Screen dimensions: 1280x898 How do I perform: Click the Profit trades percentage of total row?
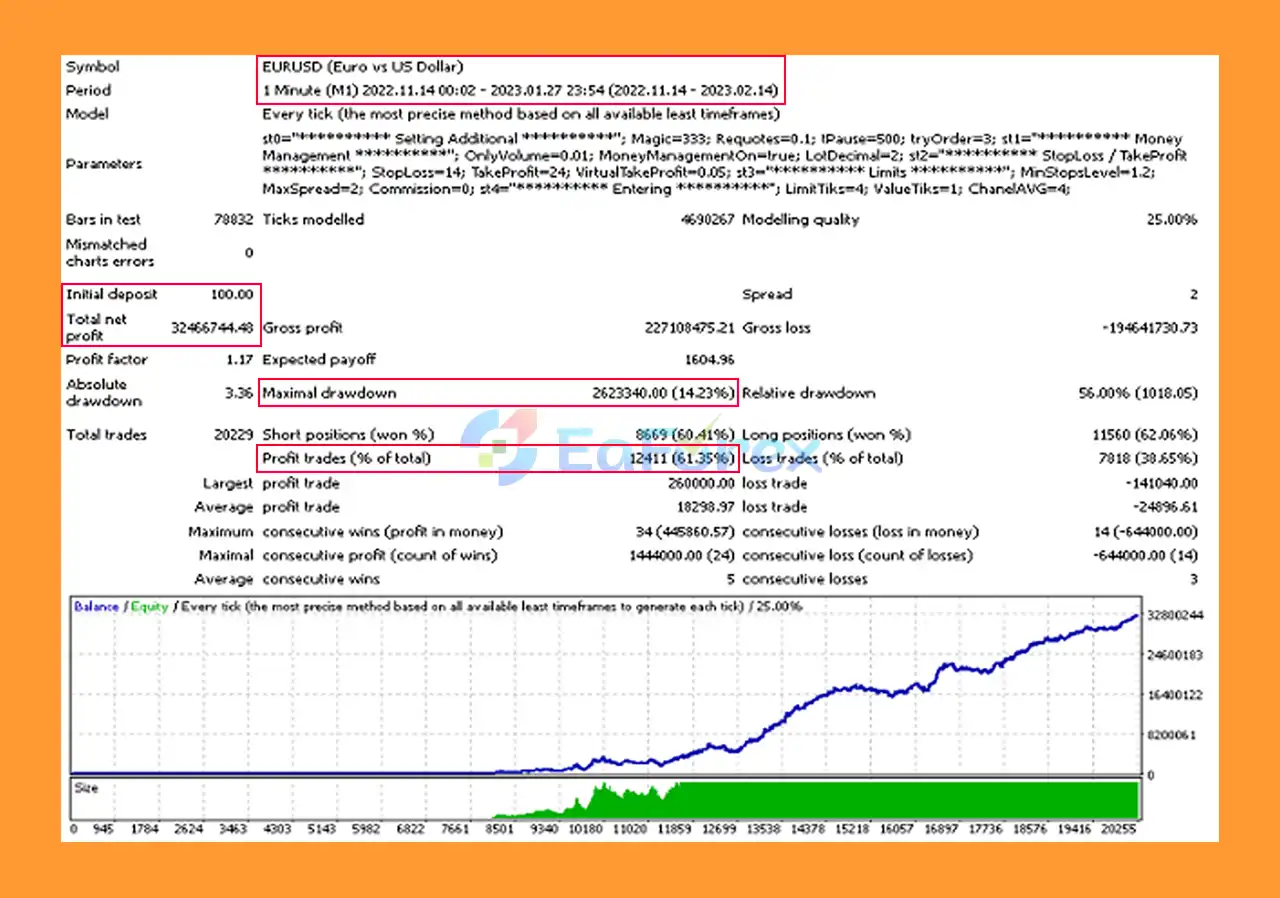[x=498, y=459]
